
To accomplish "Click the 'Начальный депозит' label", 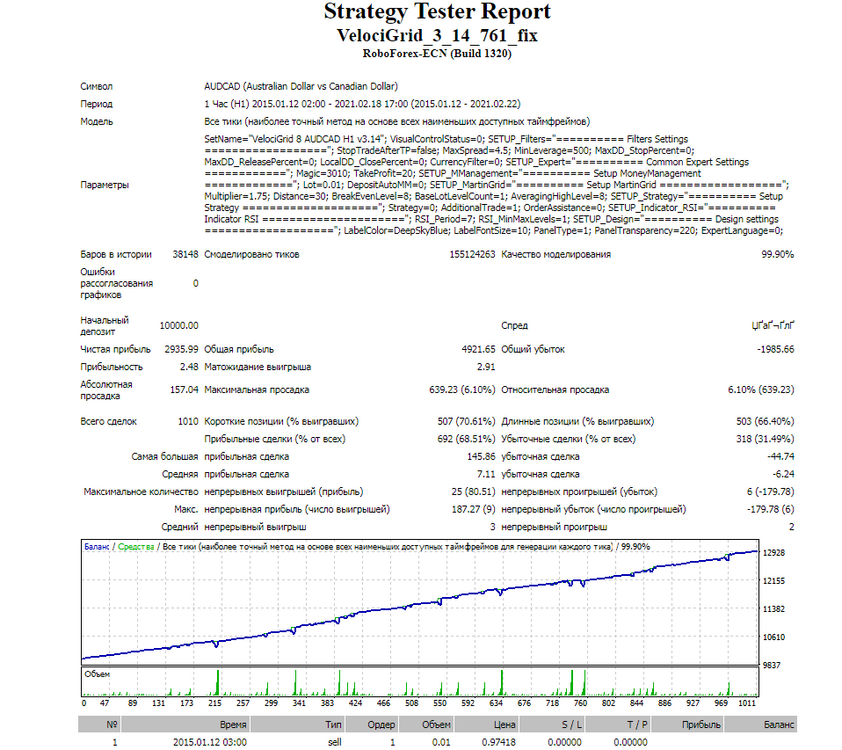I will 105,326.
